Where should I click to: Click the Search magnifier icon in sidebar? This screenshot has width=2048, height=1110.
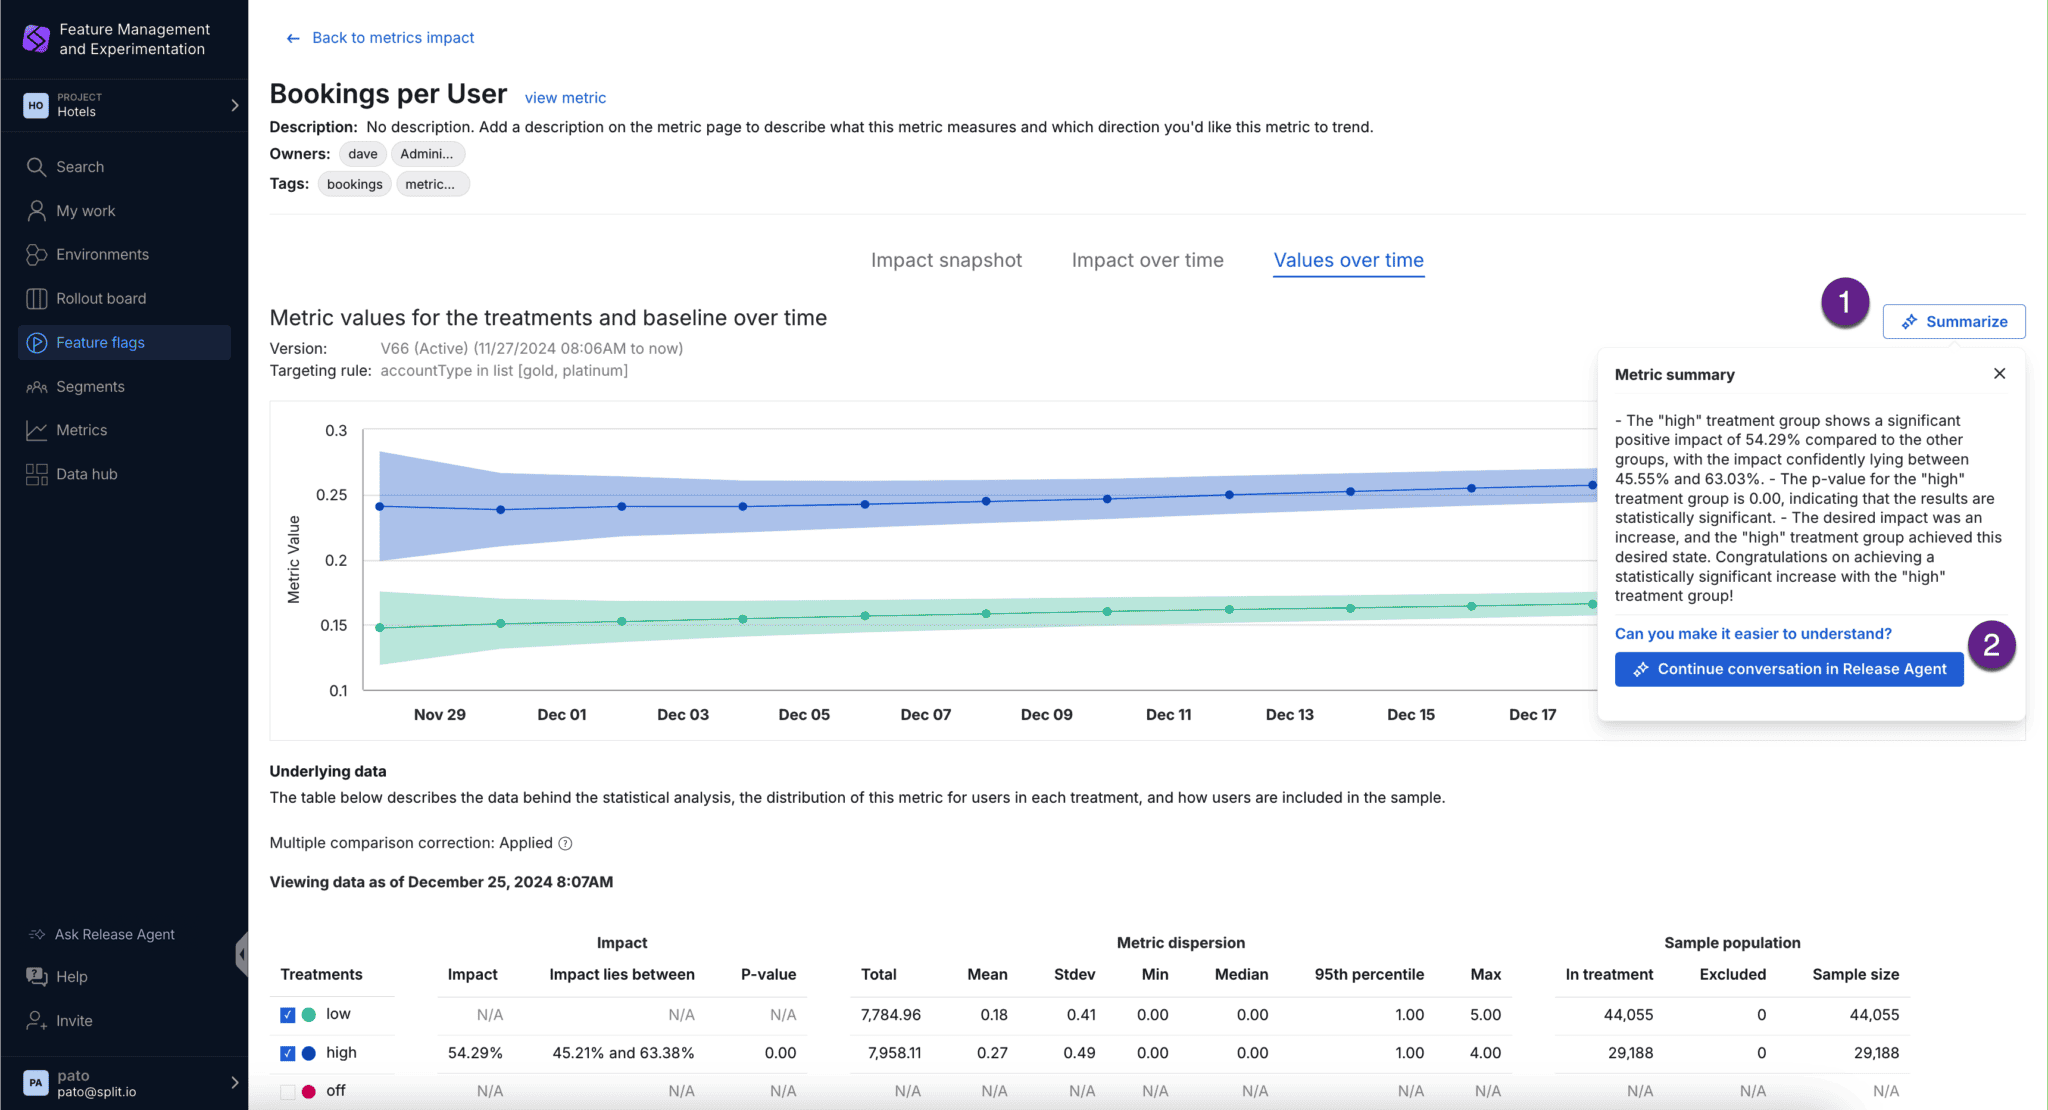[x=36, y=167]
